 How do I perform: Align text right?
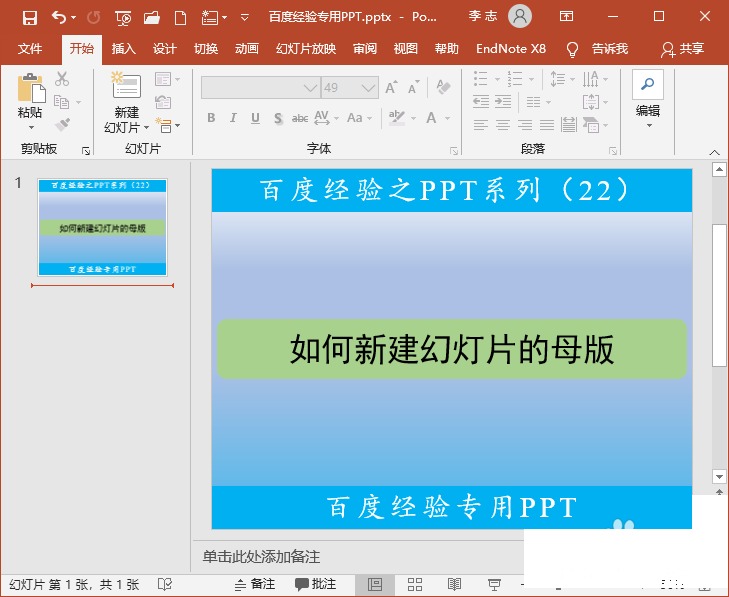pos(525,125)
